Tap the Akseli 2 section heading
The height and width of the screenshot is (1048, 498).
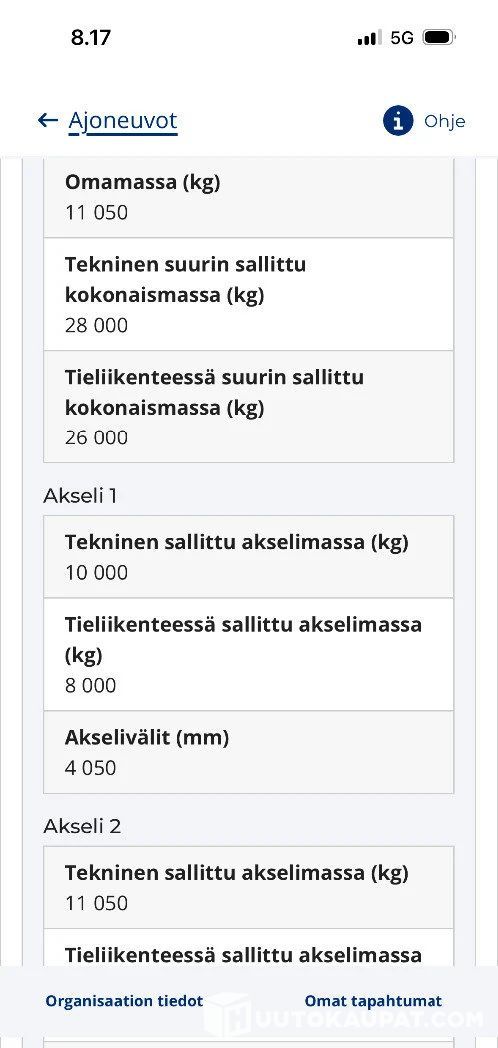pos(82,826)
